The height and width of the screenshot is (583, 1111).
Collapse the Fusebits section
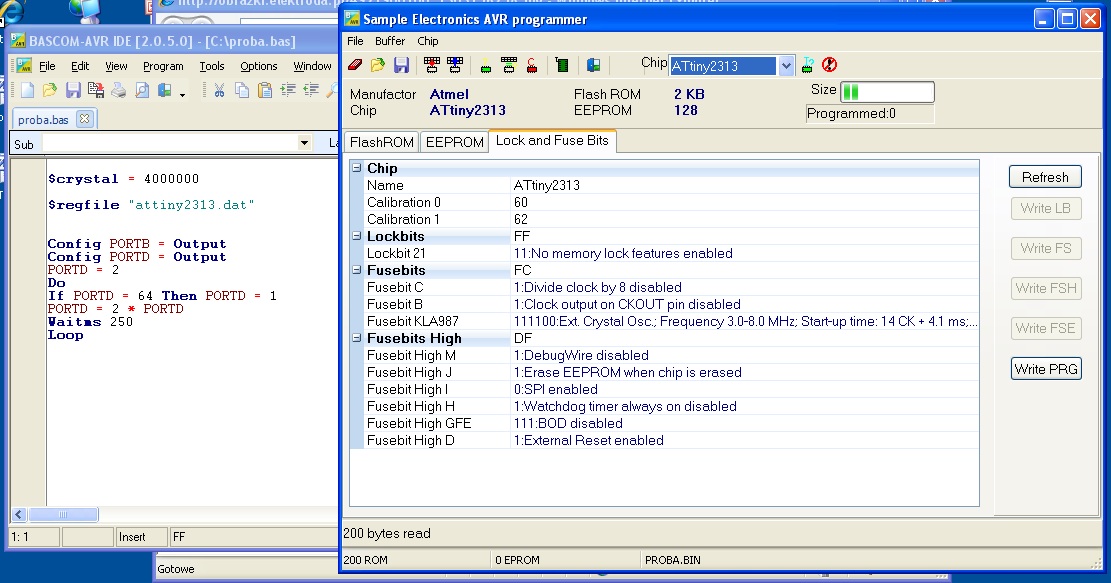357,270
